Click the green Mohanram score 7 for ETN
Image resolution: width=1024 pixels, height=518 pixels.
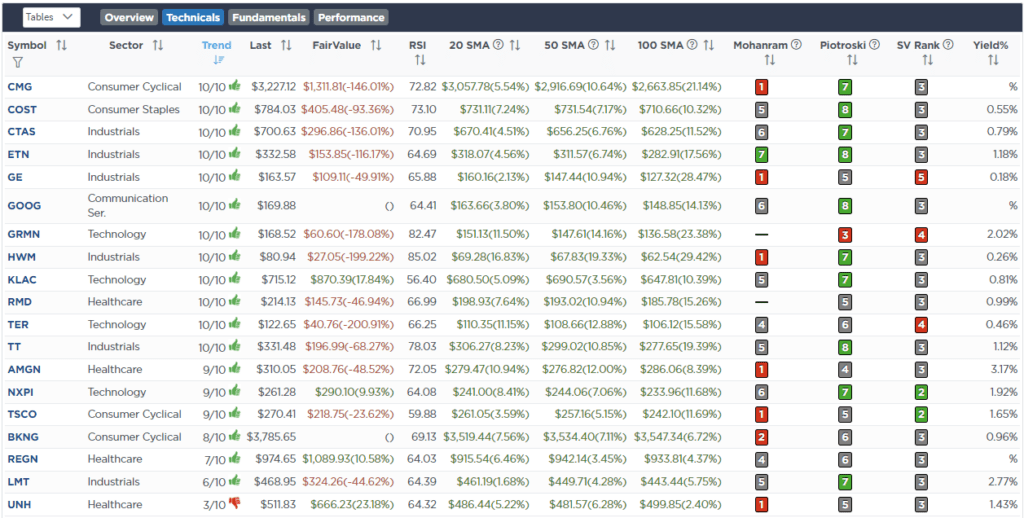[761, 155]
